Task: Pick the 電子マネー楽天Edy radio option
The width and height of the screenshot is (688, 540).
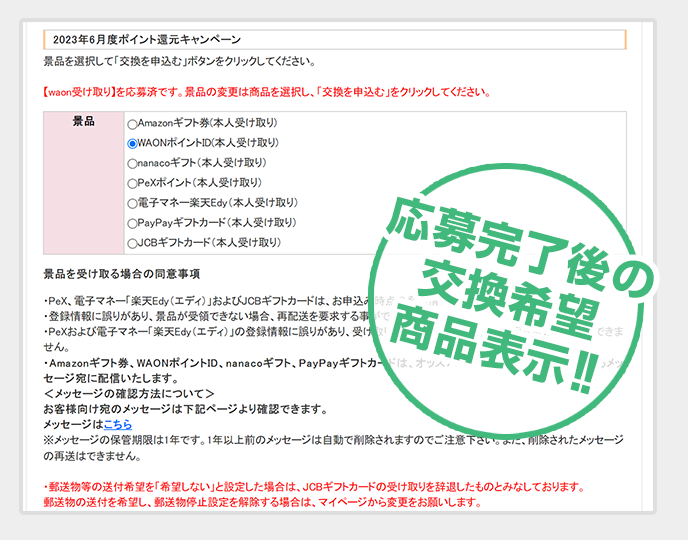Action: pyautogui.click(x=132, y=204)
